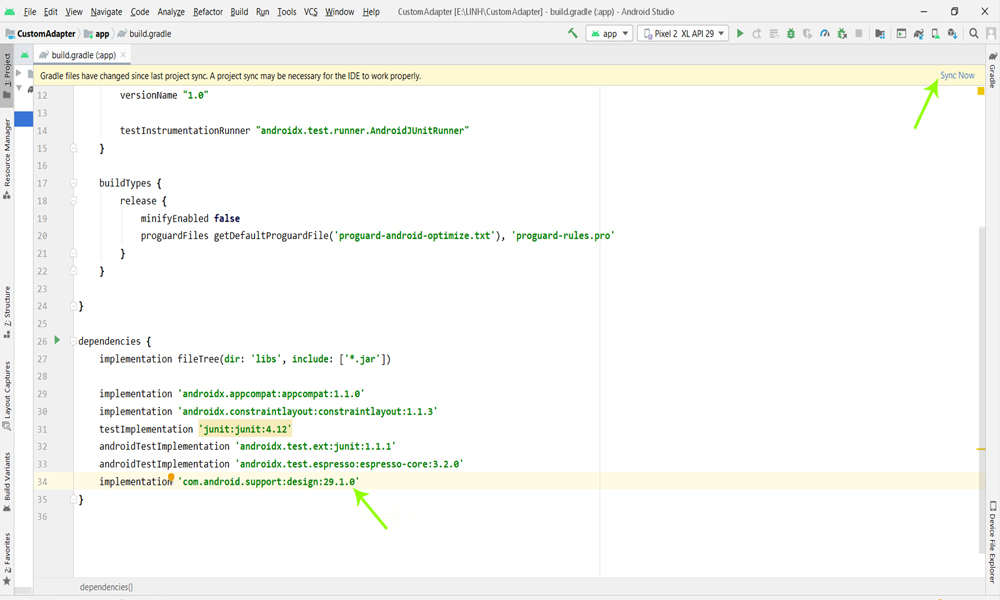This screenshot has width=1000, height=600.
Task: Open the Layout Captures side panel
Action: tap(7, 396)
